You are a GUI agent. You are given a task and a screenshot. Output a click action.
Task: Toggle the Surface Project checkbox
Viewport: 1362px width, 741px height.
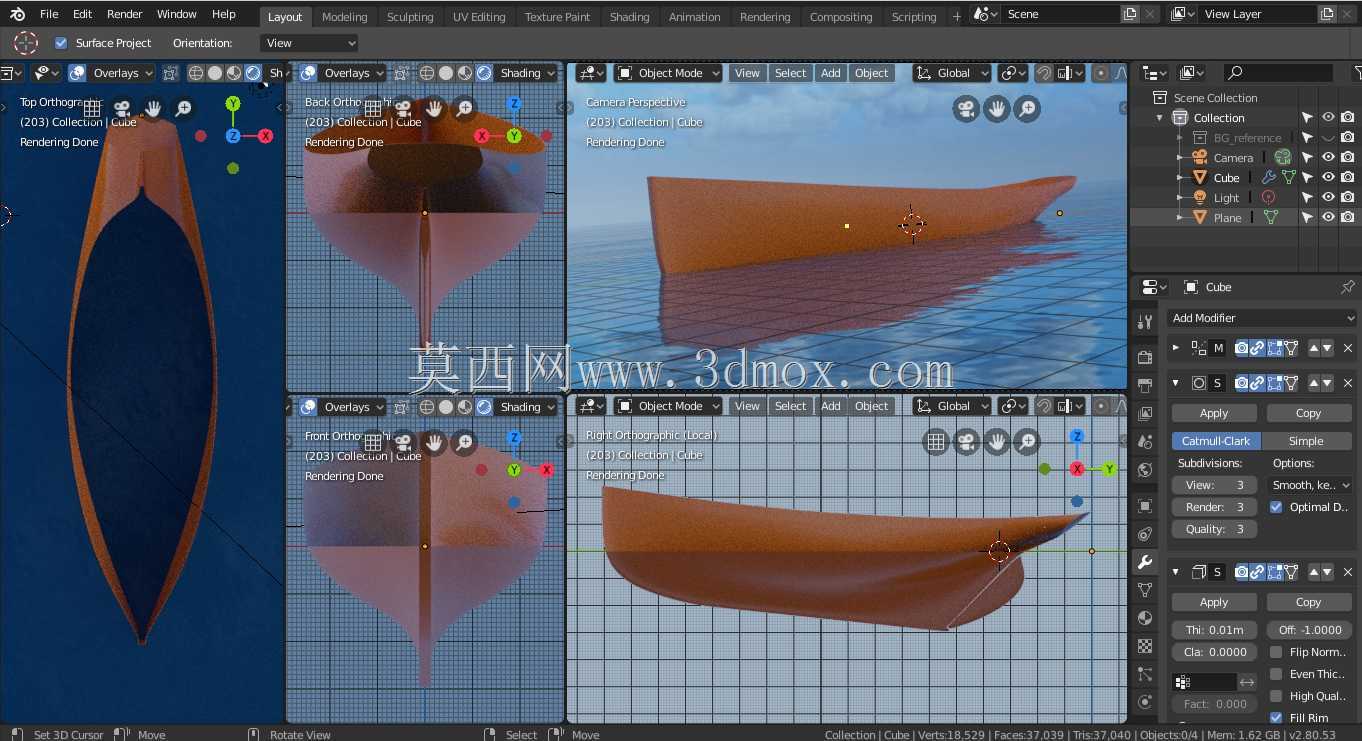coord(61,43)
